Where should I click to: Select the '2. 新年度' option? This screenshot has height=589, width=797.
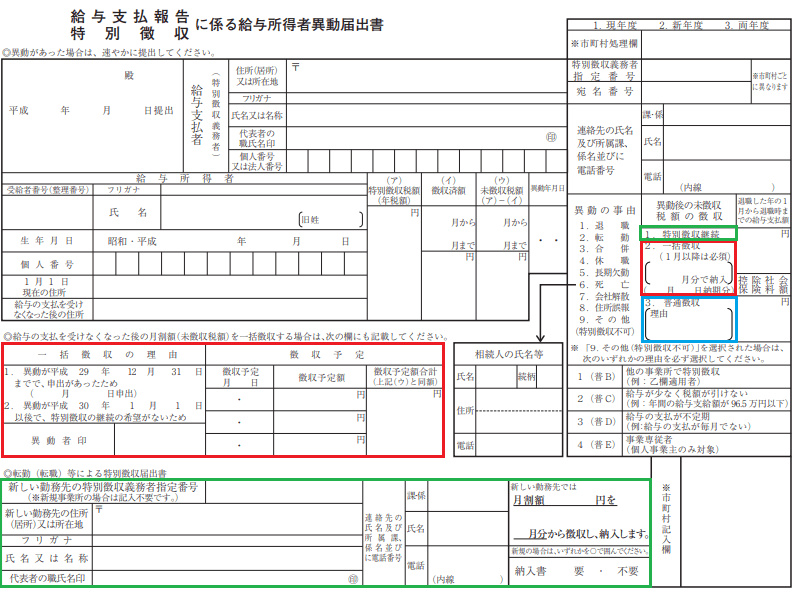point(681,25)
